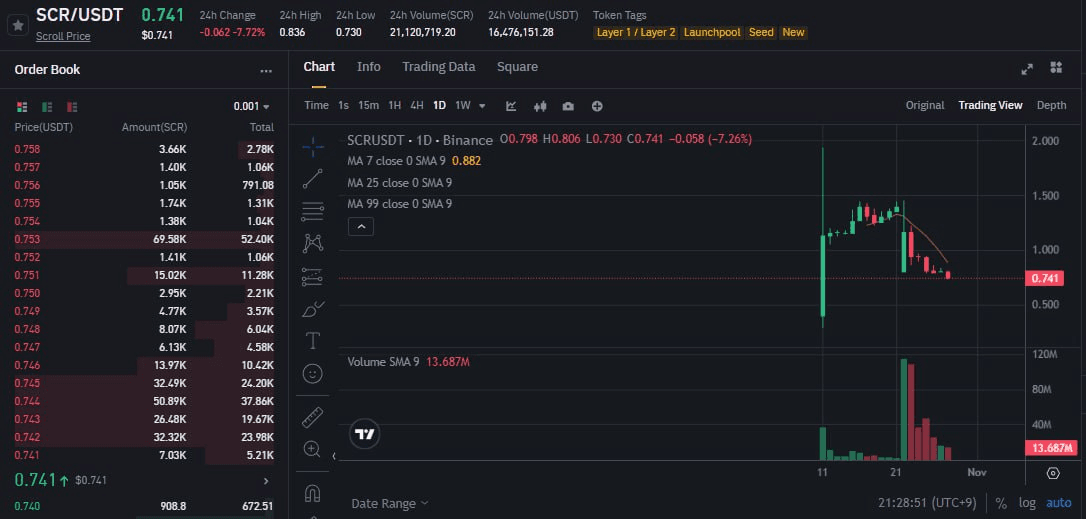Image resolution: width=1086 pixels, height=519 pixels.
Task: Select the 1s chart interval
Action: pos(344,105)
